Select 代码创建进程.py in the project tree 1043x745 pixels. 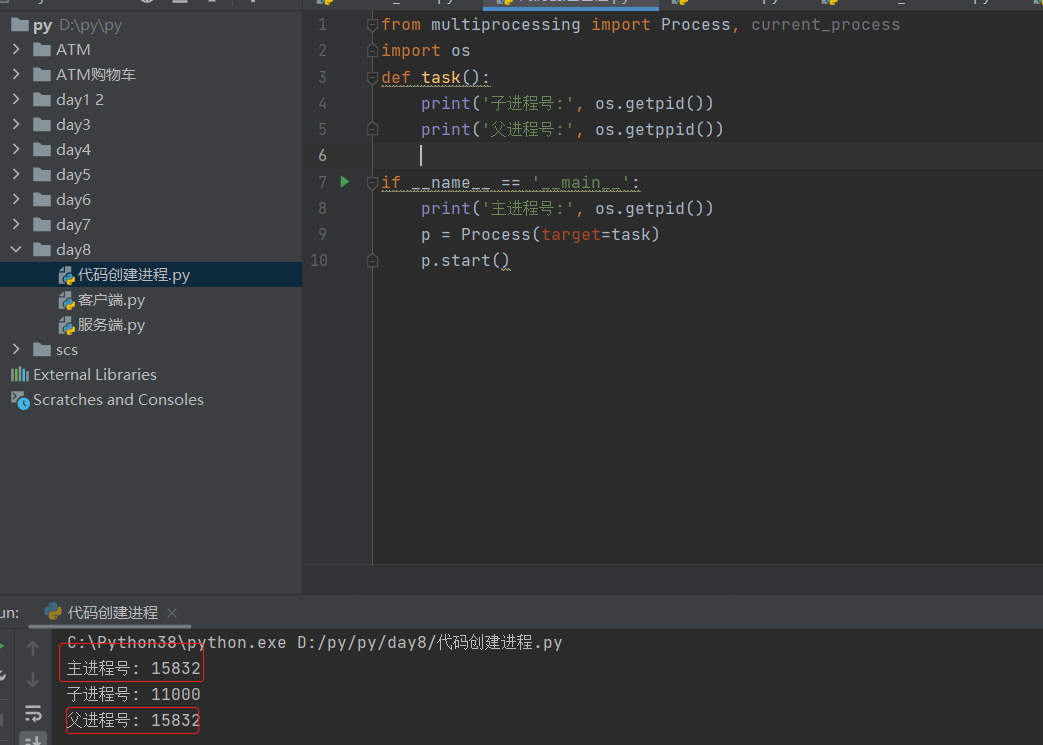(x=133, y=275)
